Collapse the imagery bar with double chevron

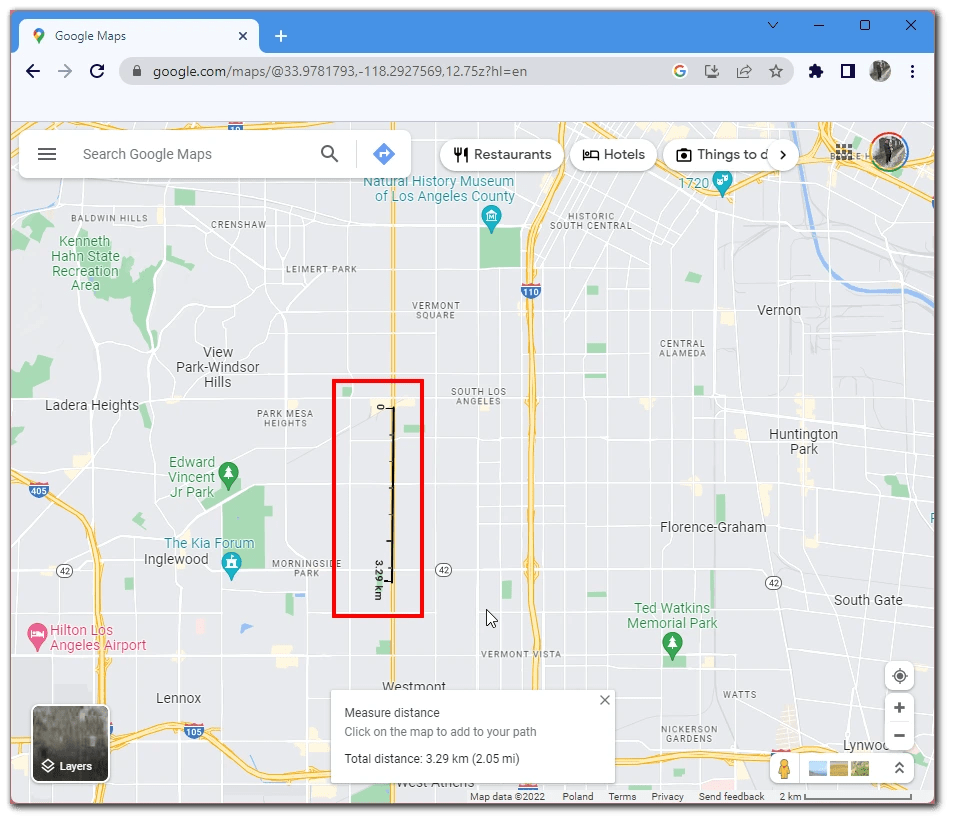click(x=899, y=768)
